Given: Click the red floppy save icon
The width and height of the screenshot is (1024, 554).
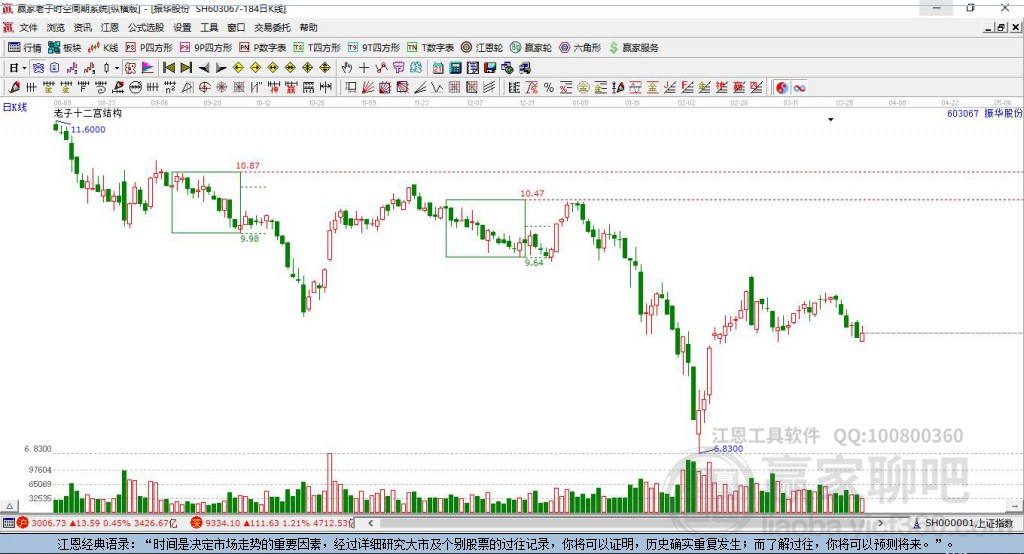Looking at the screenshot, I should pos(490,67).
